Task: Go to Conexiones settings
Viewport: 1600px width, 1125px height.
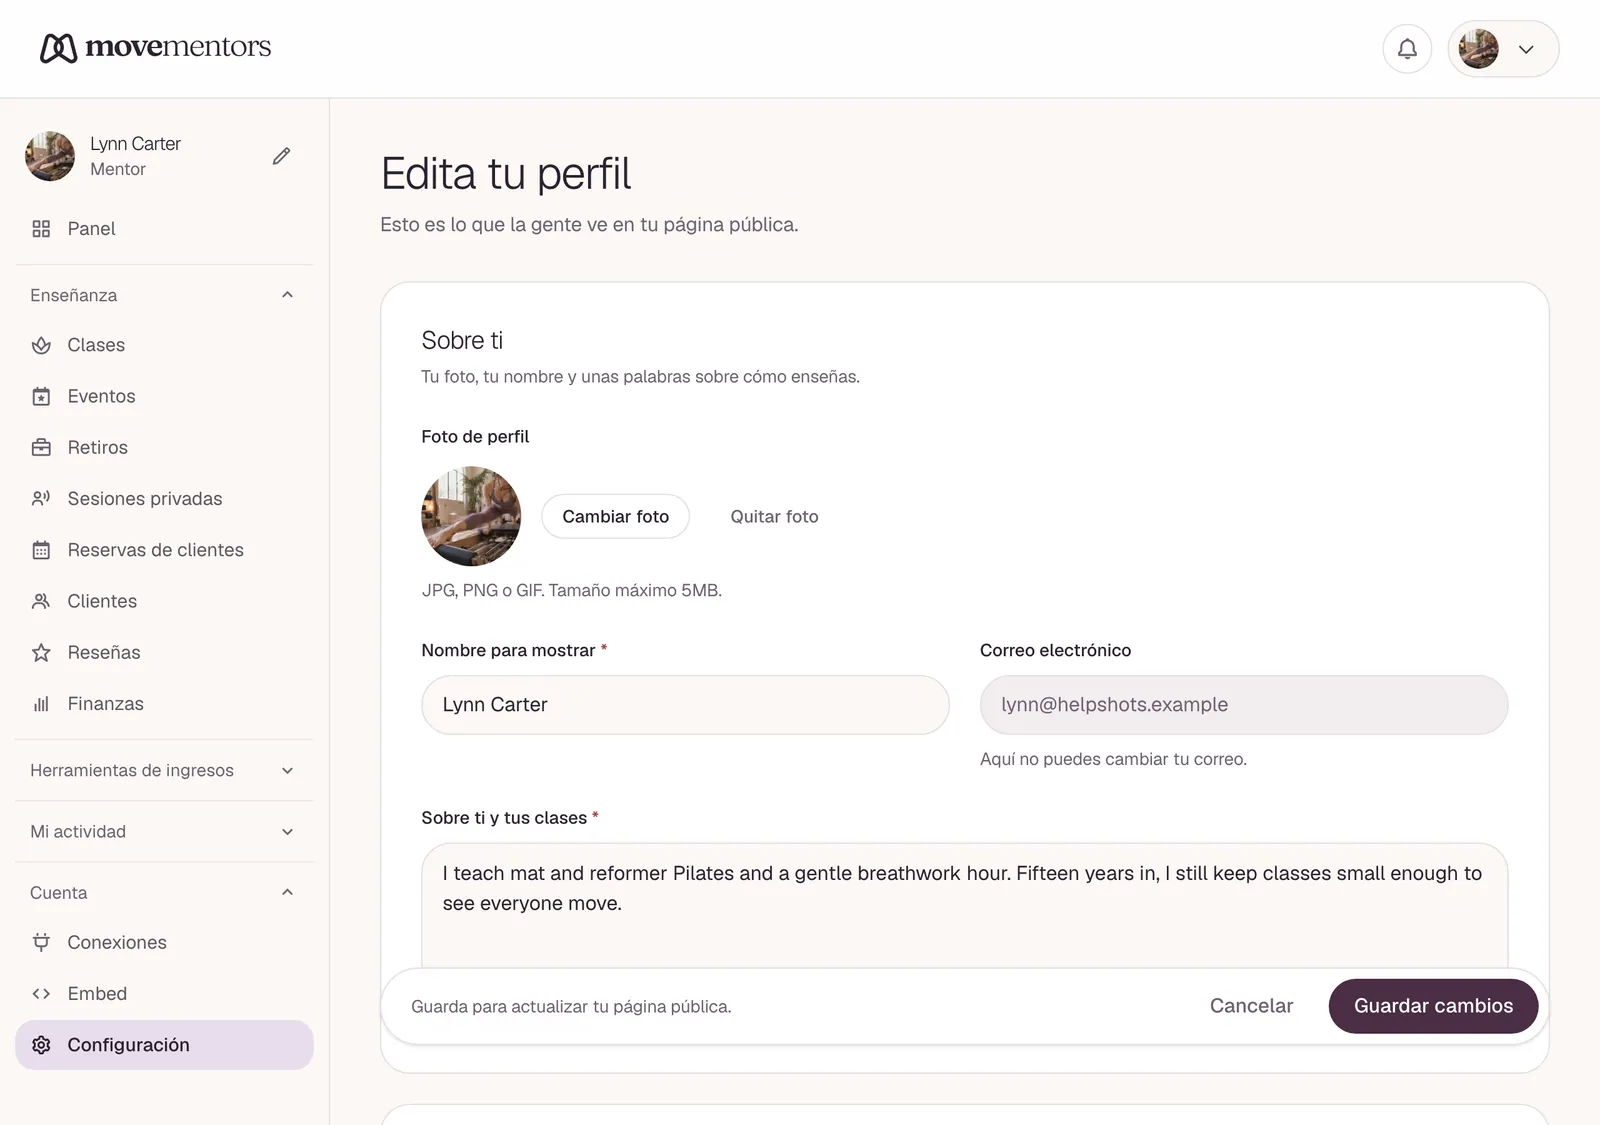Action: 164,942
